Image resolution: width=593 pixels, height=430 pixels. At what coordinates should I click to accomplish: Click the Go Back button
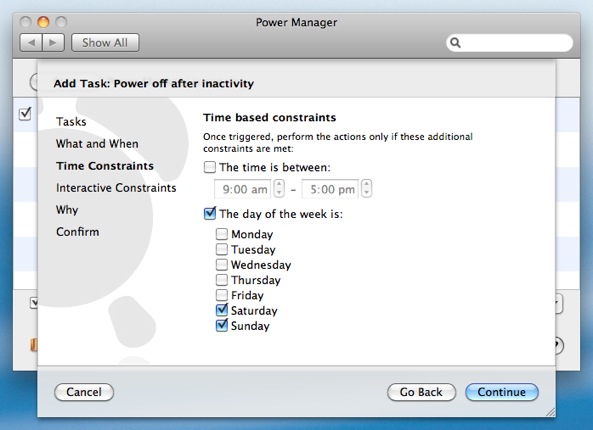tap(421, 392)
